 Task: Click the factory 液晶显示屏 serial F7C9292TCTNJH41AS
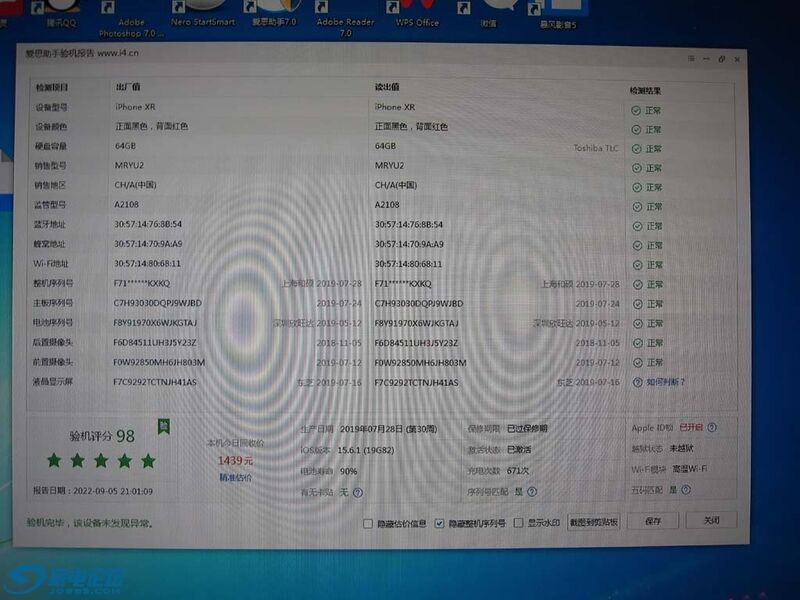[x=155, y=382]
